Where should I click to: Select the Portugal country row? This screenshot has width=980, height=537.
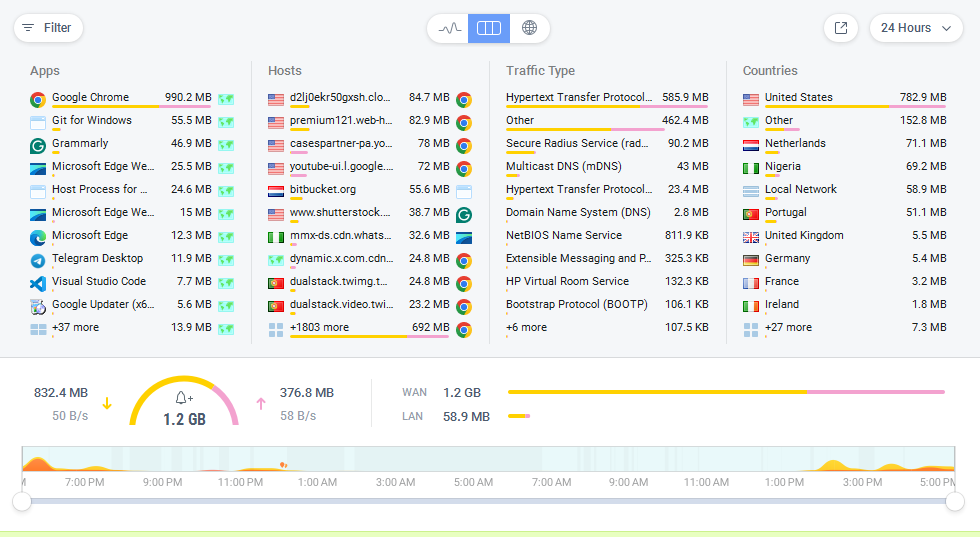(844, 213)
